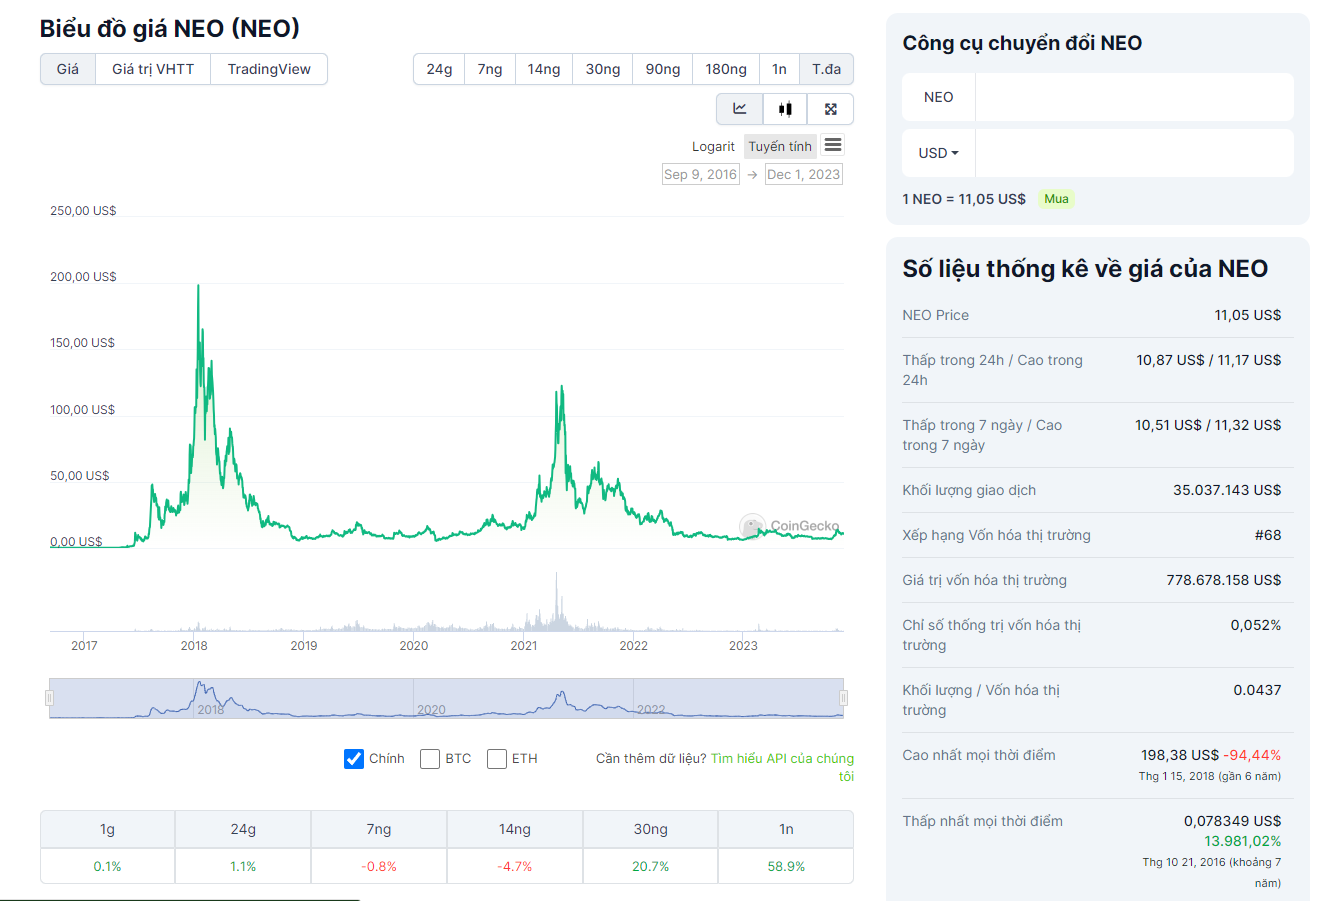Choose the 7ng time range
Image resolution: width=1324 pixels, height=901 pixels.
pos(490,69)
